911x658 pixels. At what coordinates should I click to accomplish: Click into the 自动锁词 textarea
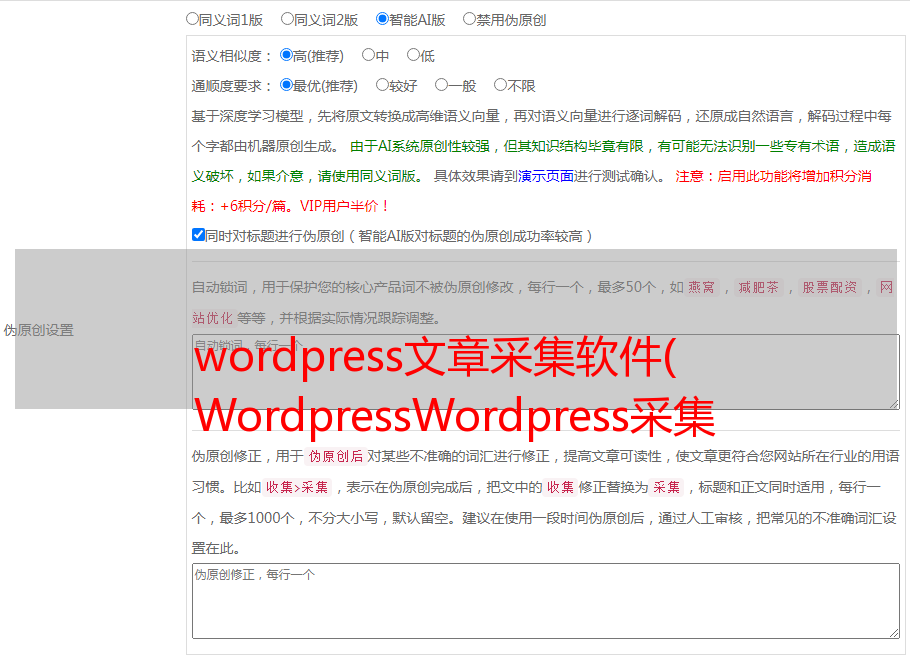(546, 372)
